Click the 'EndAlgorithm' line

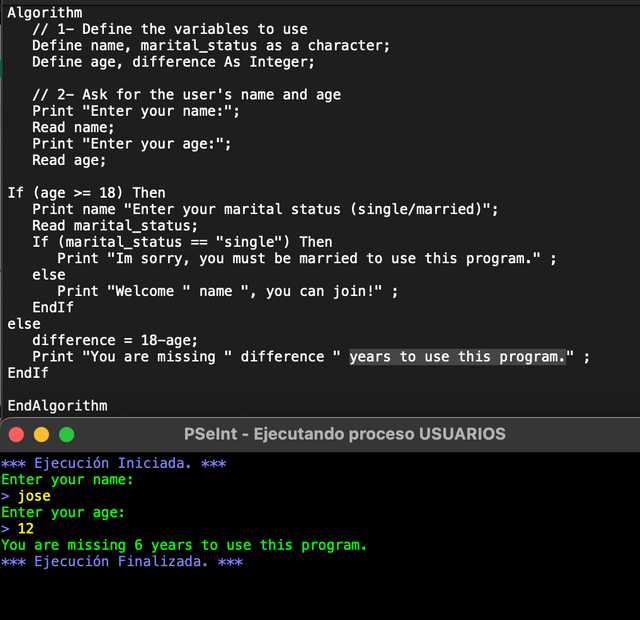click(58, 406)
